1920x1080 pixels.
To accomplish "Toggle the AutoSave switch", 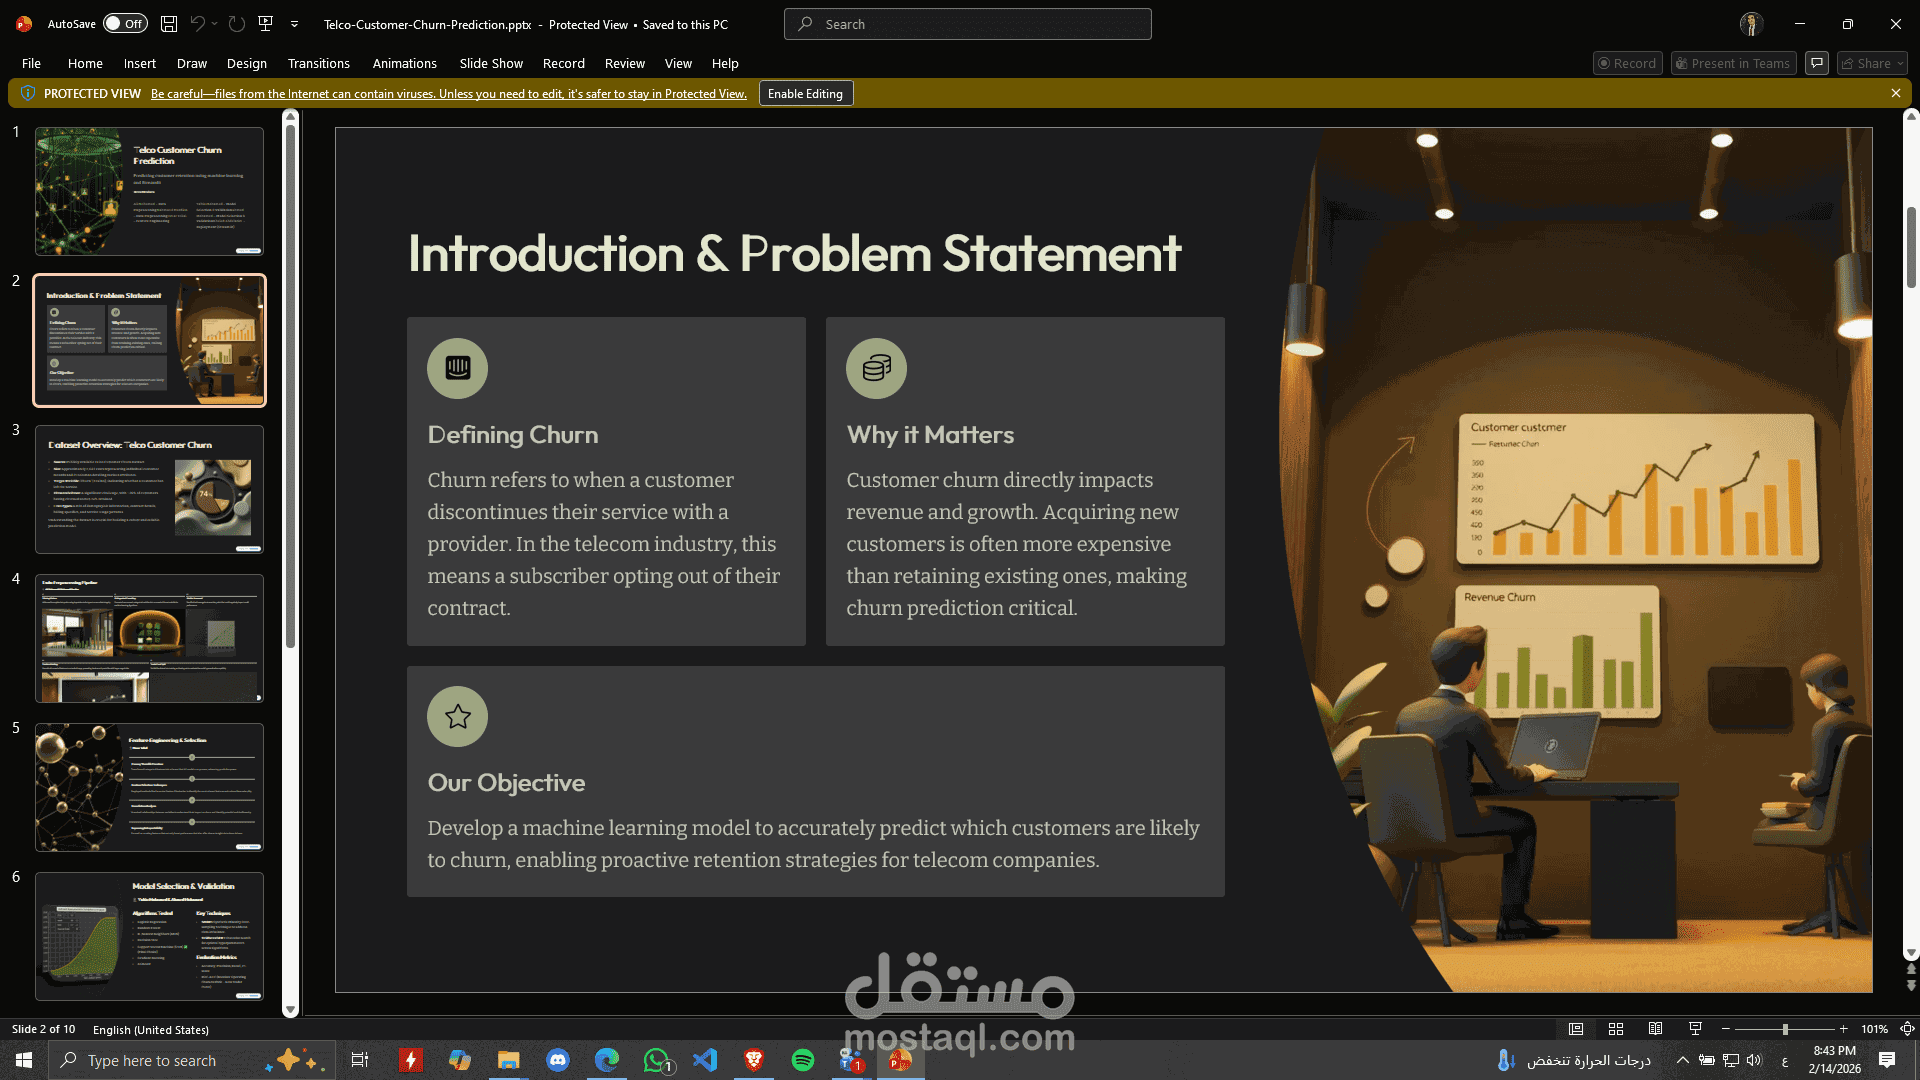I will click(125, 24).
